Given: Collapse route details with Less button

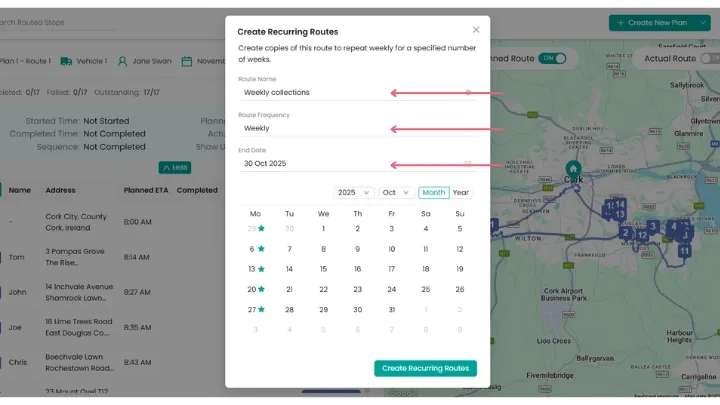Looking at the screenshot, I should 174,167.
